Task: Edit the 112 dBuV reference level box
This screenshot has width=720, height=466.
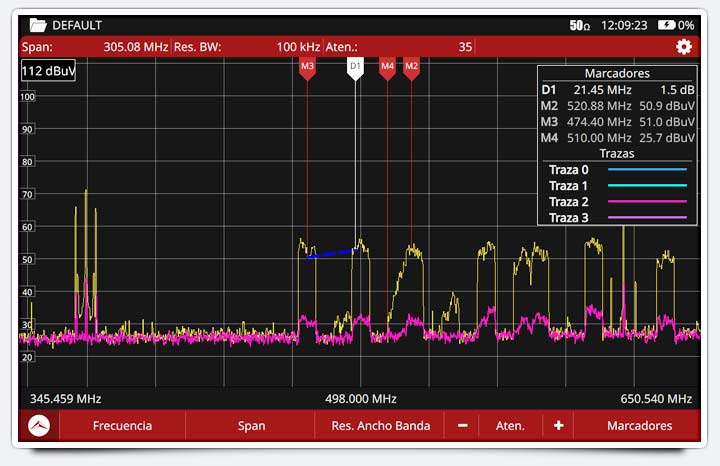Action: (x=48, y=71)
